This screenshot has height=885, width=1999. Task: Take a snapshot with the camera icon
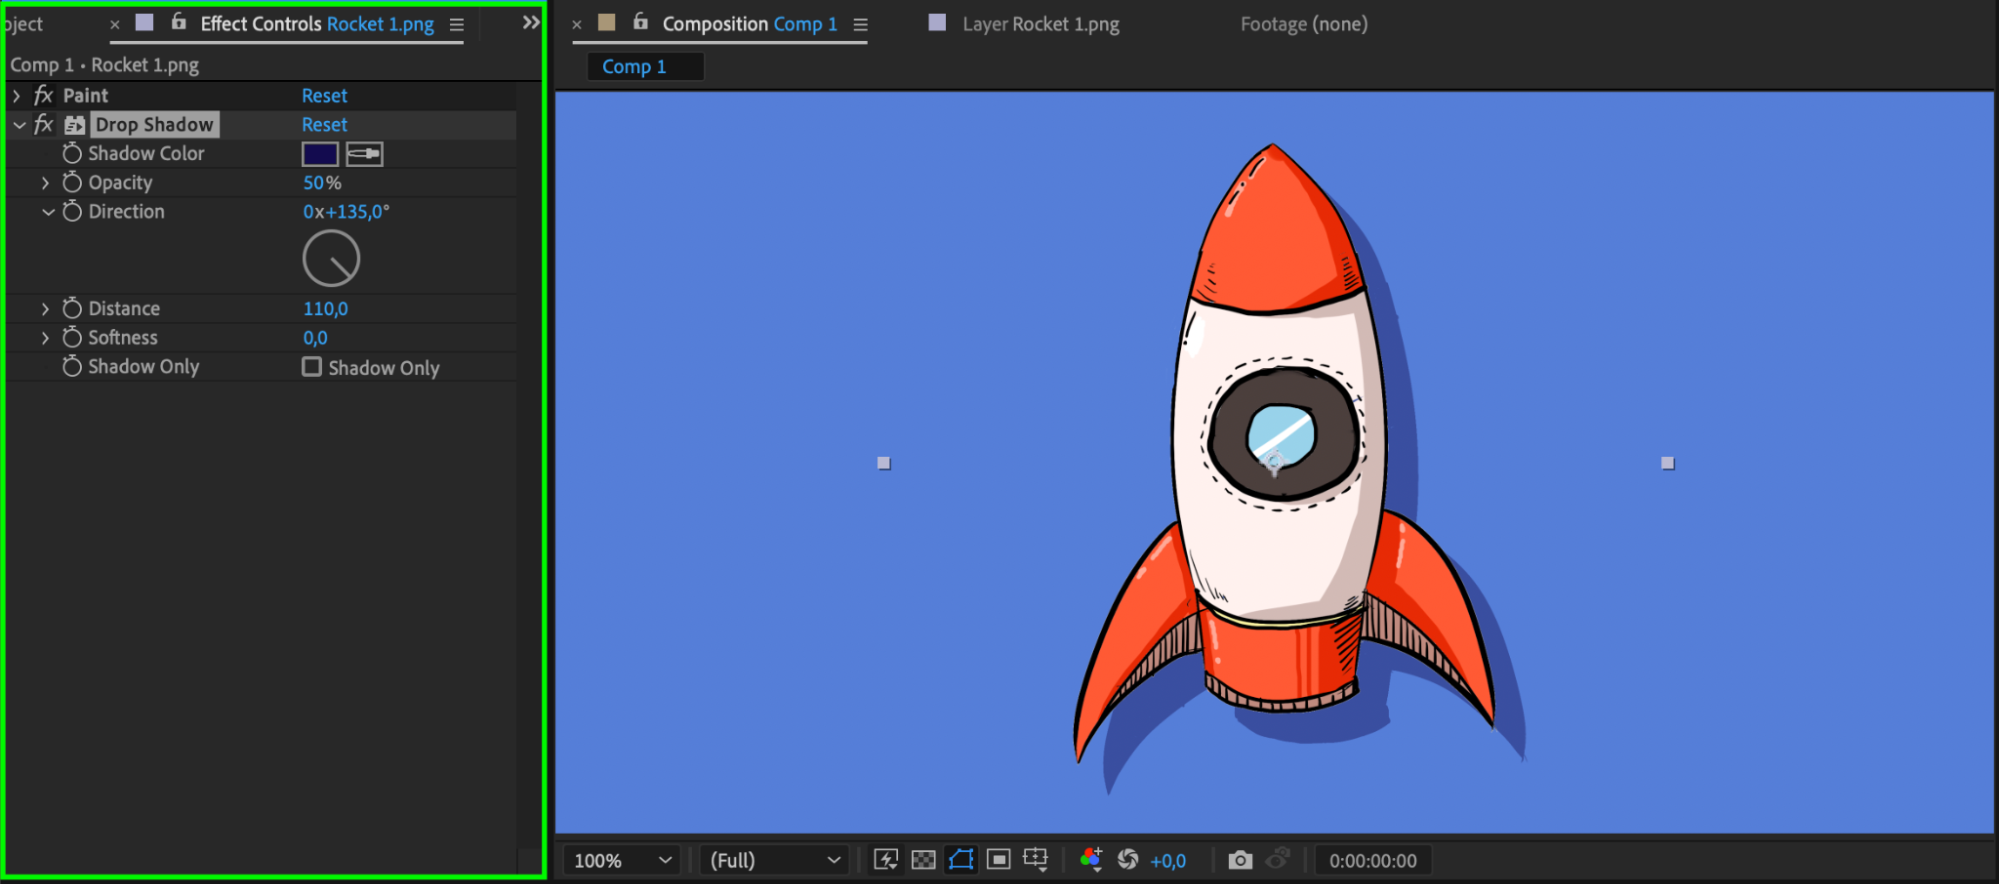click(1240, 860)
